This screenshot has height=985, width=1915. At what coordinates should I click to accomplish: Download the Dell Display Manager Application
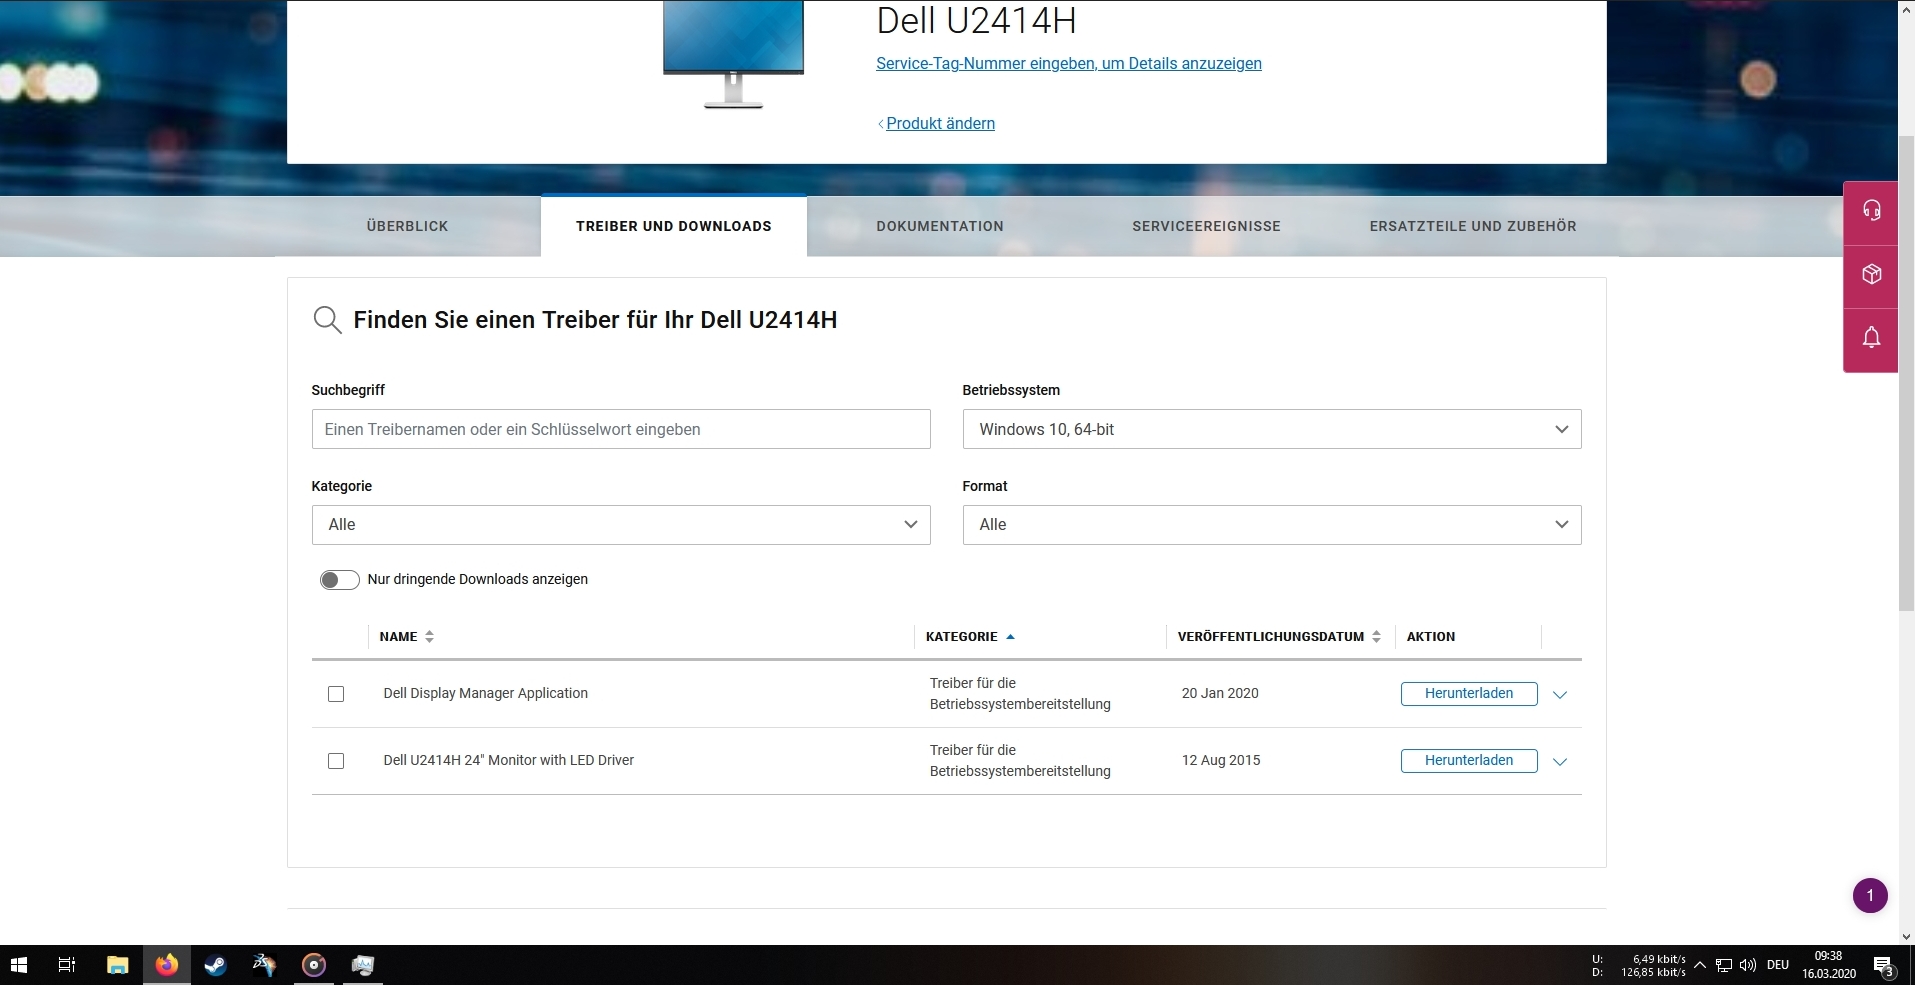pyautogui.click(x=1469, y=693)
